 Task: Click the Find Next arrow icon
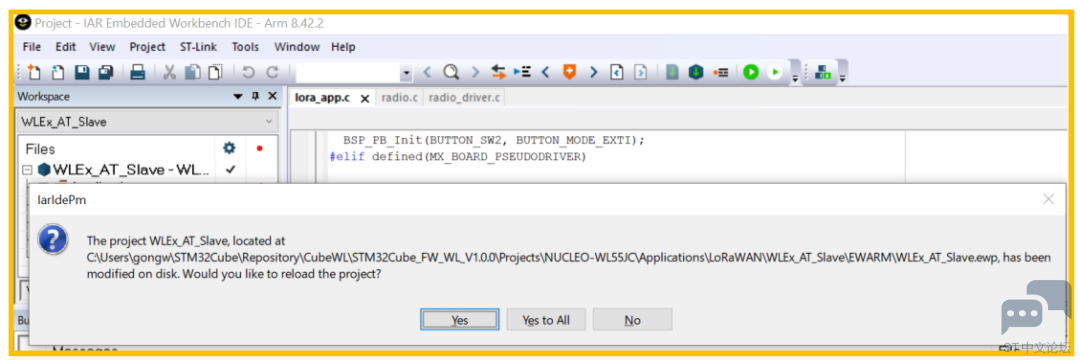[x=475, y=72]
